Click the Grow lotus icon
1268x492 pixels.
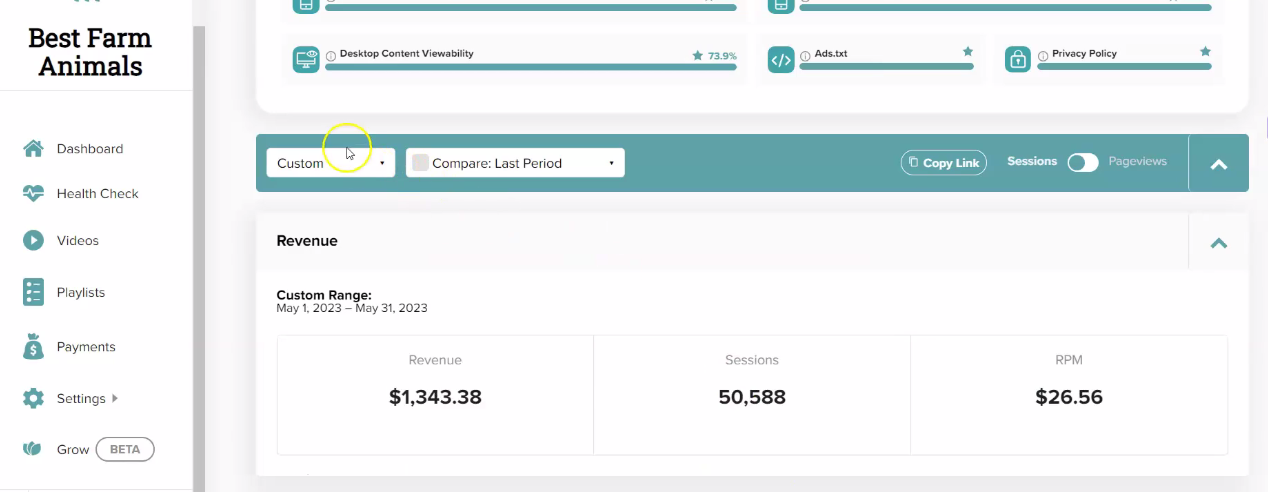pyautogui.click(x=33, y=449)
